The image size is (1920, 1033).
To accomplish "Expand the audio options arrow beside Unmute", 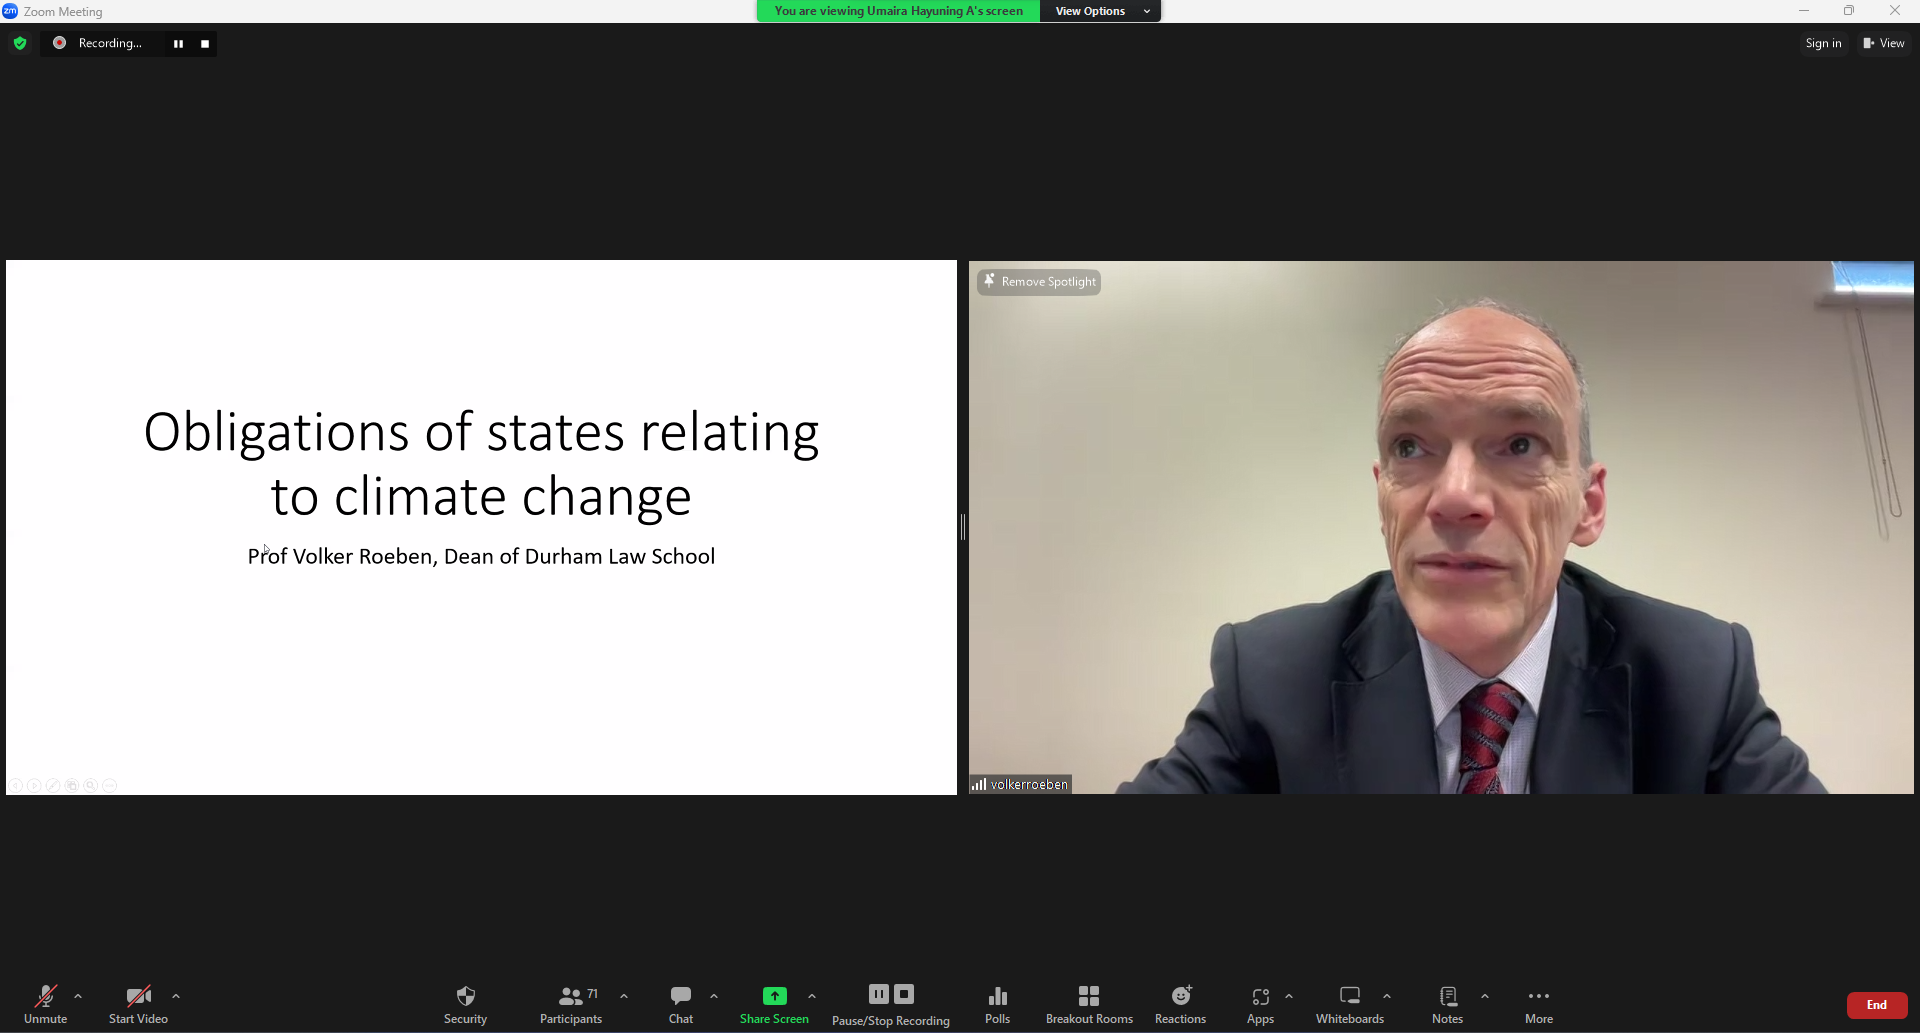I will click(x=78, y=996).
